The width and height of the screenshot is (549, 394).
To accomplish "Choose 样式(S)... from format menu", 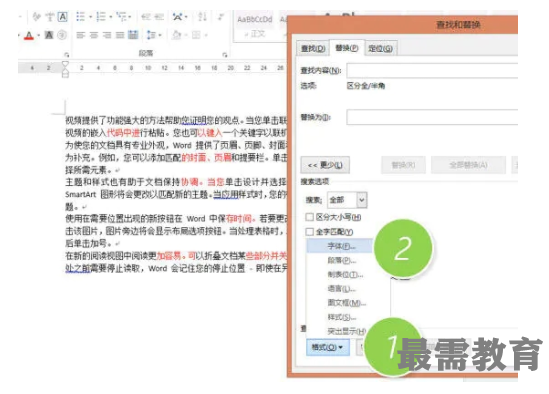I will (342, 317).
